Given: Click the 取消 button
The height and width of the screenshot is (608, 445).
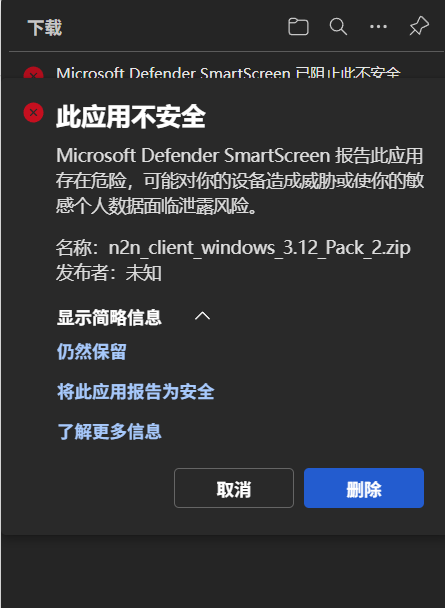Looking at the screenshot, I should 234,488.
